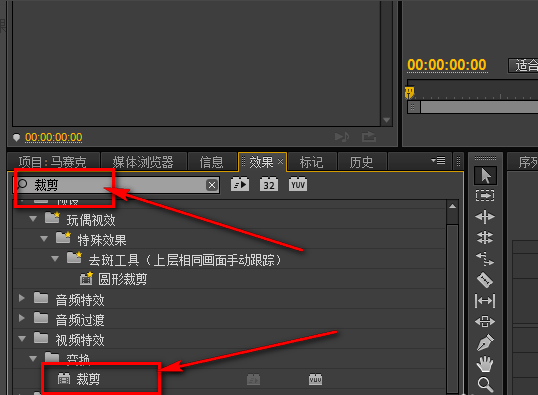Collapse the 视频特效 folder
The image size is (538, 395).
22,339
